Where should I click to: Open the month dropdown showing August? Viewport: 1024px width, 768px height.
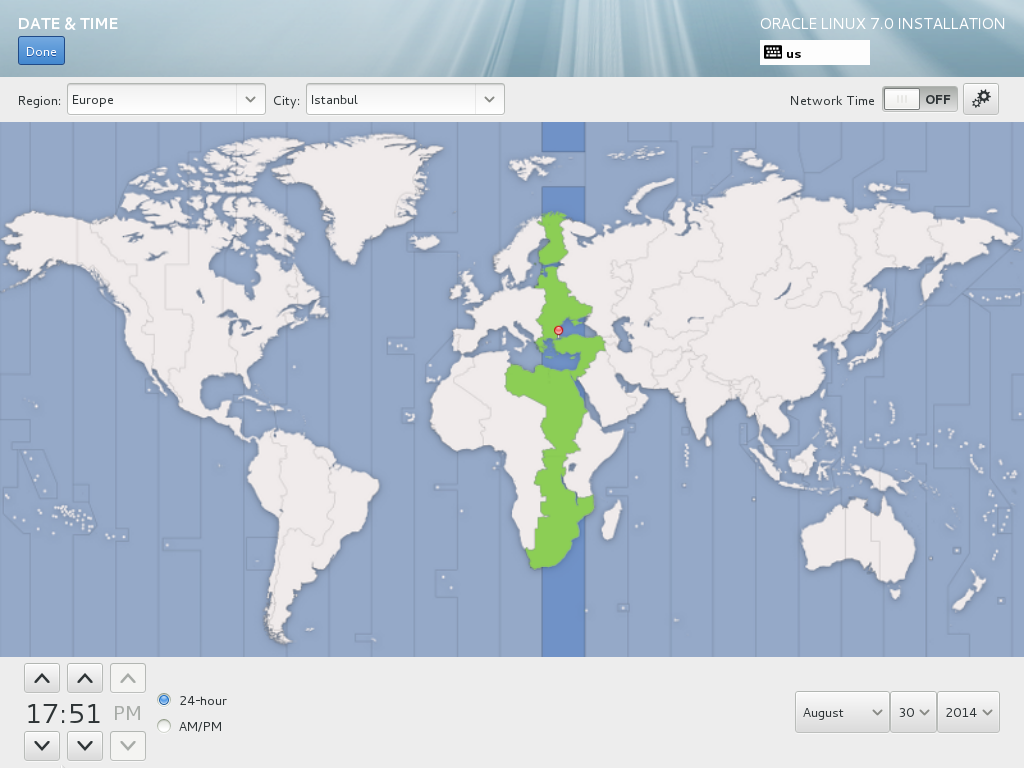click(x=843, y=712)
